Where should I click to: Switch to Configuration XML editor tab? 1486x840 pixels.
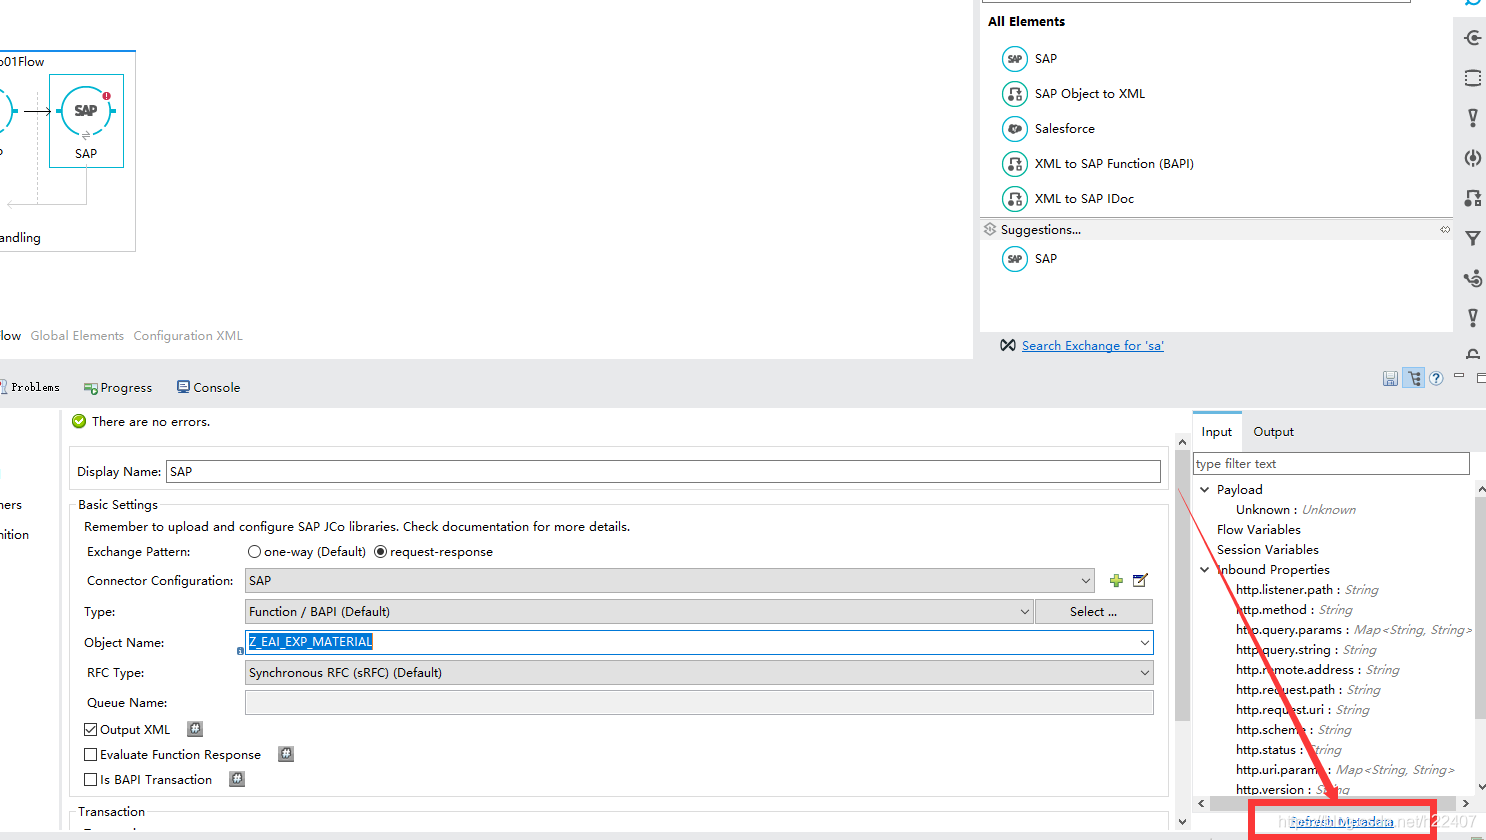[188, 336]
